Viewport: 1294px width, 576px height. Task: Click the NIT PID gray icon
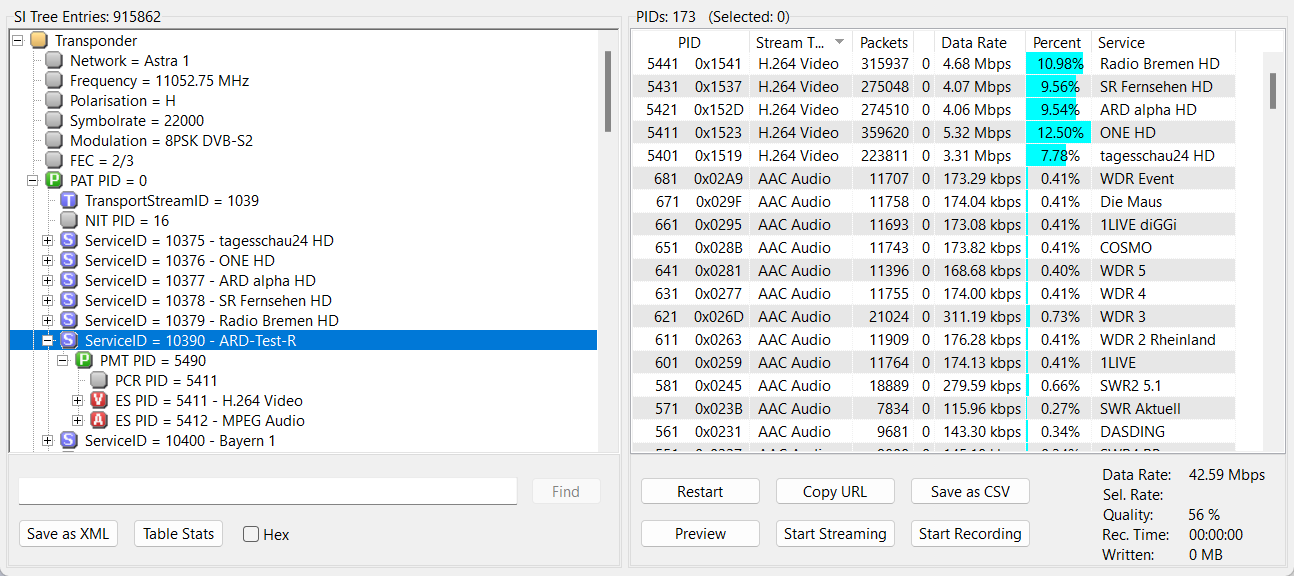[x=69, y=221]
